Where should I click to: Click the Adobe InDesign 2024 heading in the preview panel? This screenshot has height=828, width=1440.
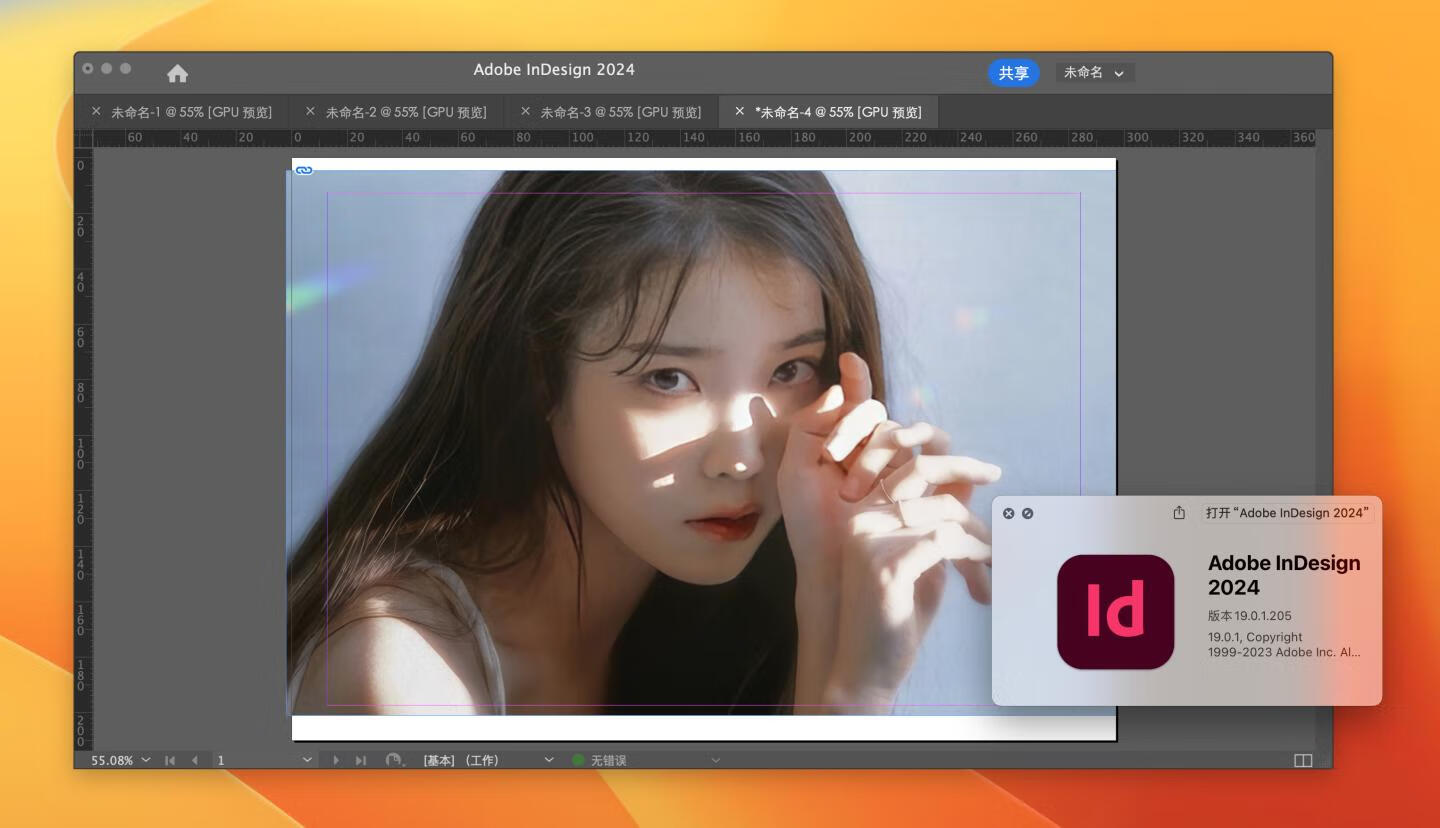[1284, 575]
